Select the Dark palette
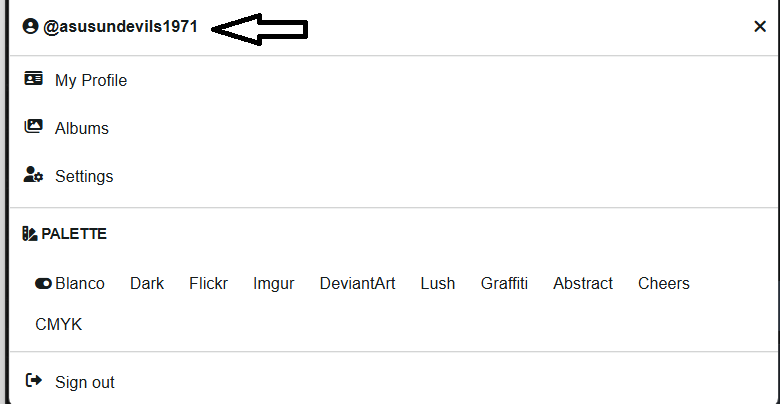 (147, 284)
